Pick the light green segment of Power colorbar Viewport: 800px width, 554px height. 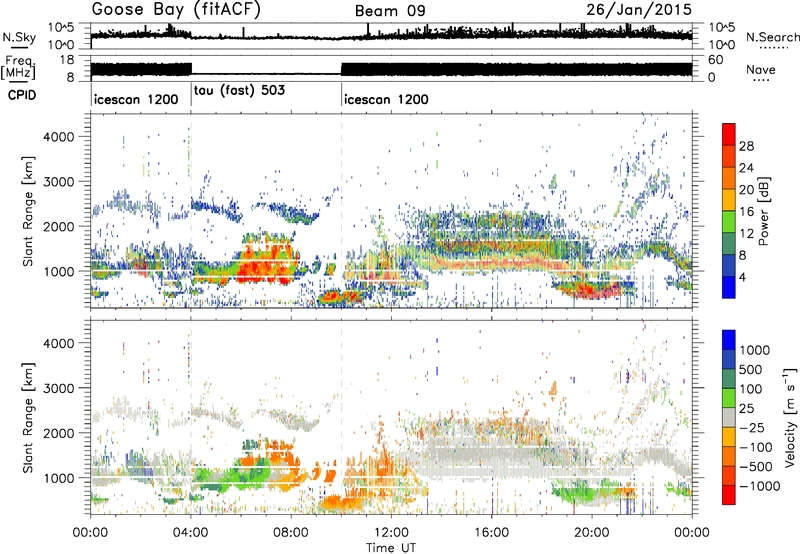(729, 222)
